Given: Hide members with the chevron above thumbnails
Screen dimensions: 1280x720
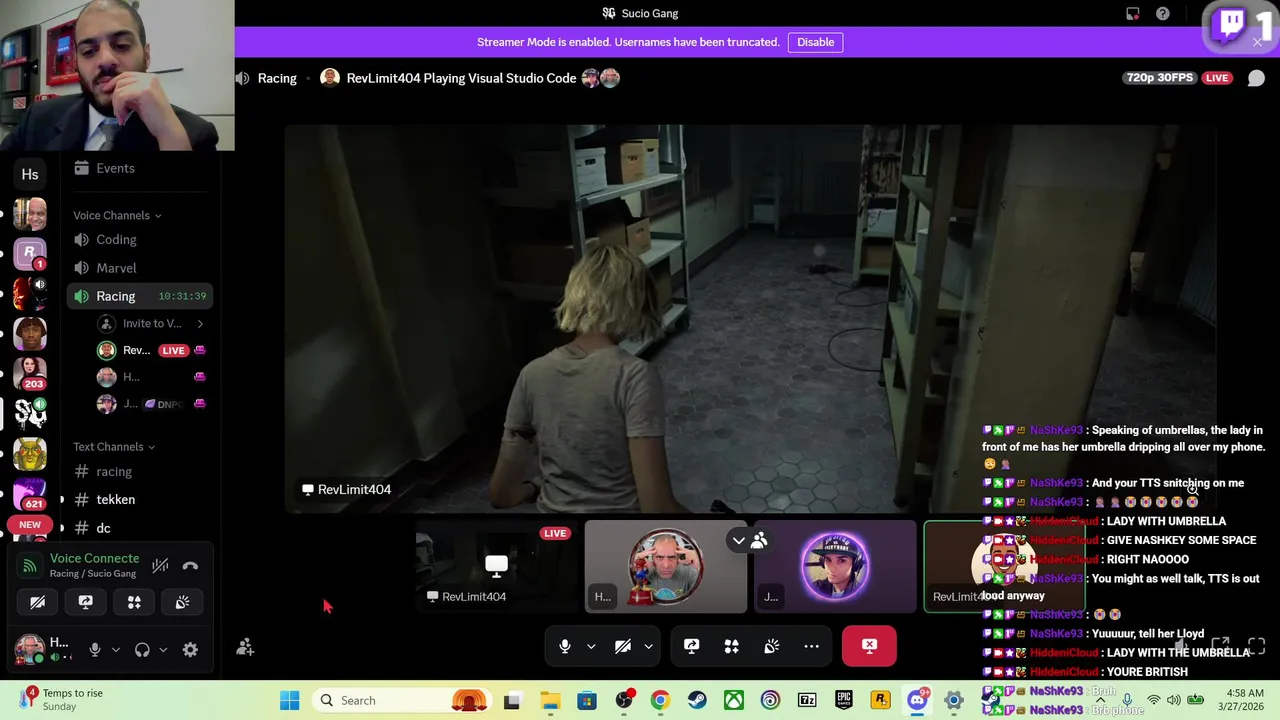Looking at the screenshot, I should coord(738,540).
